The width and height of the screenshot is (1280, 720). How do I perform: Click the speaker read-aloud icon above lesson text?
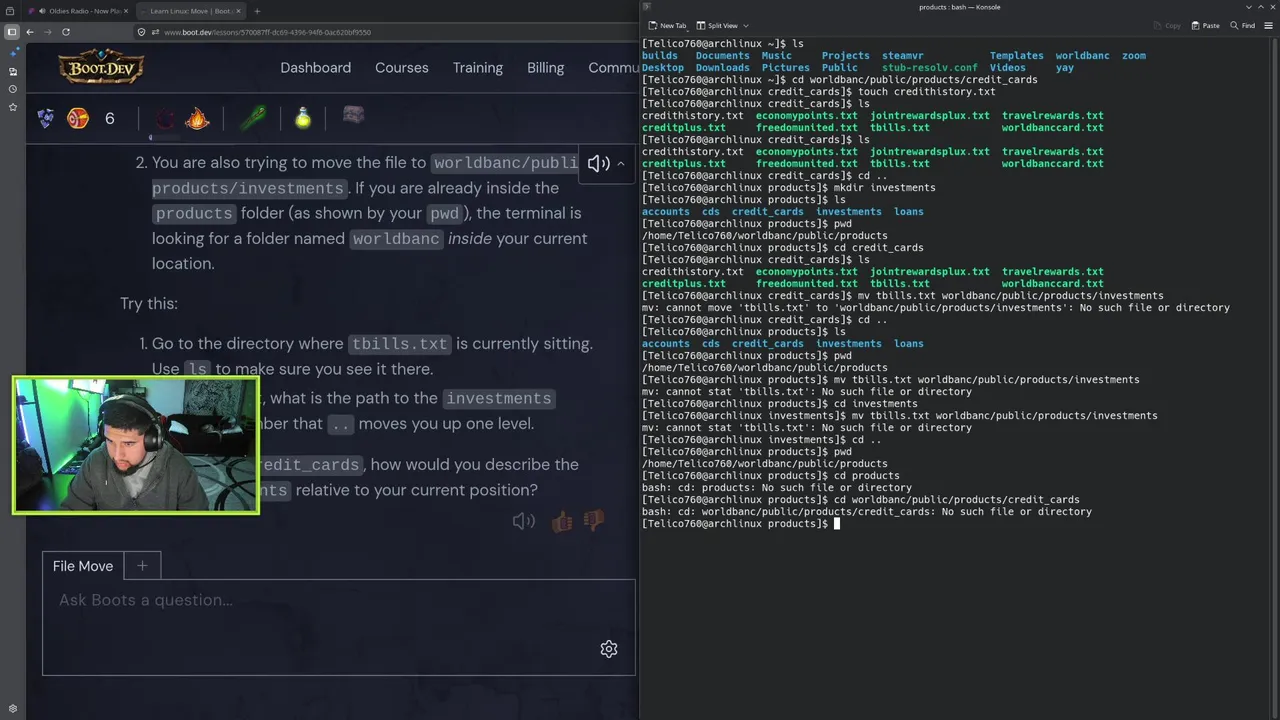point(598,164)
